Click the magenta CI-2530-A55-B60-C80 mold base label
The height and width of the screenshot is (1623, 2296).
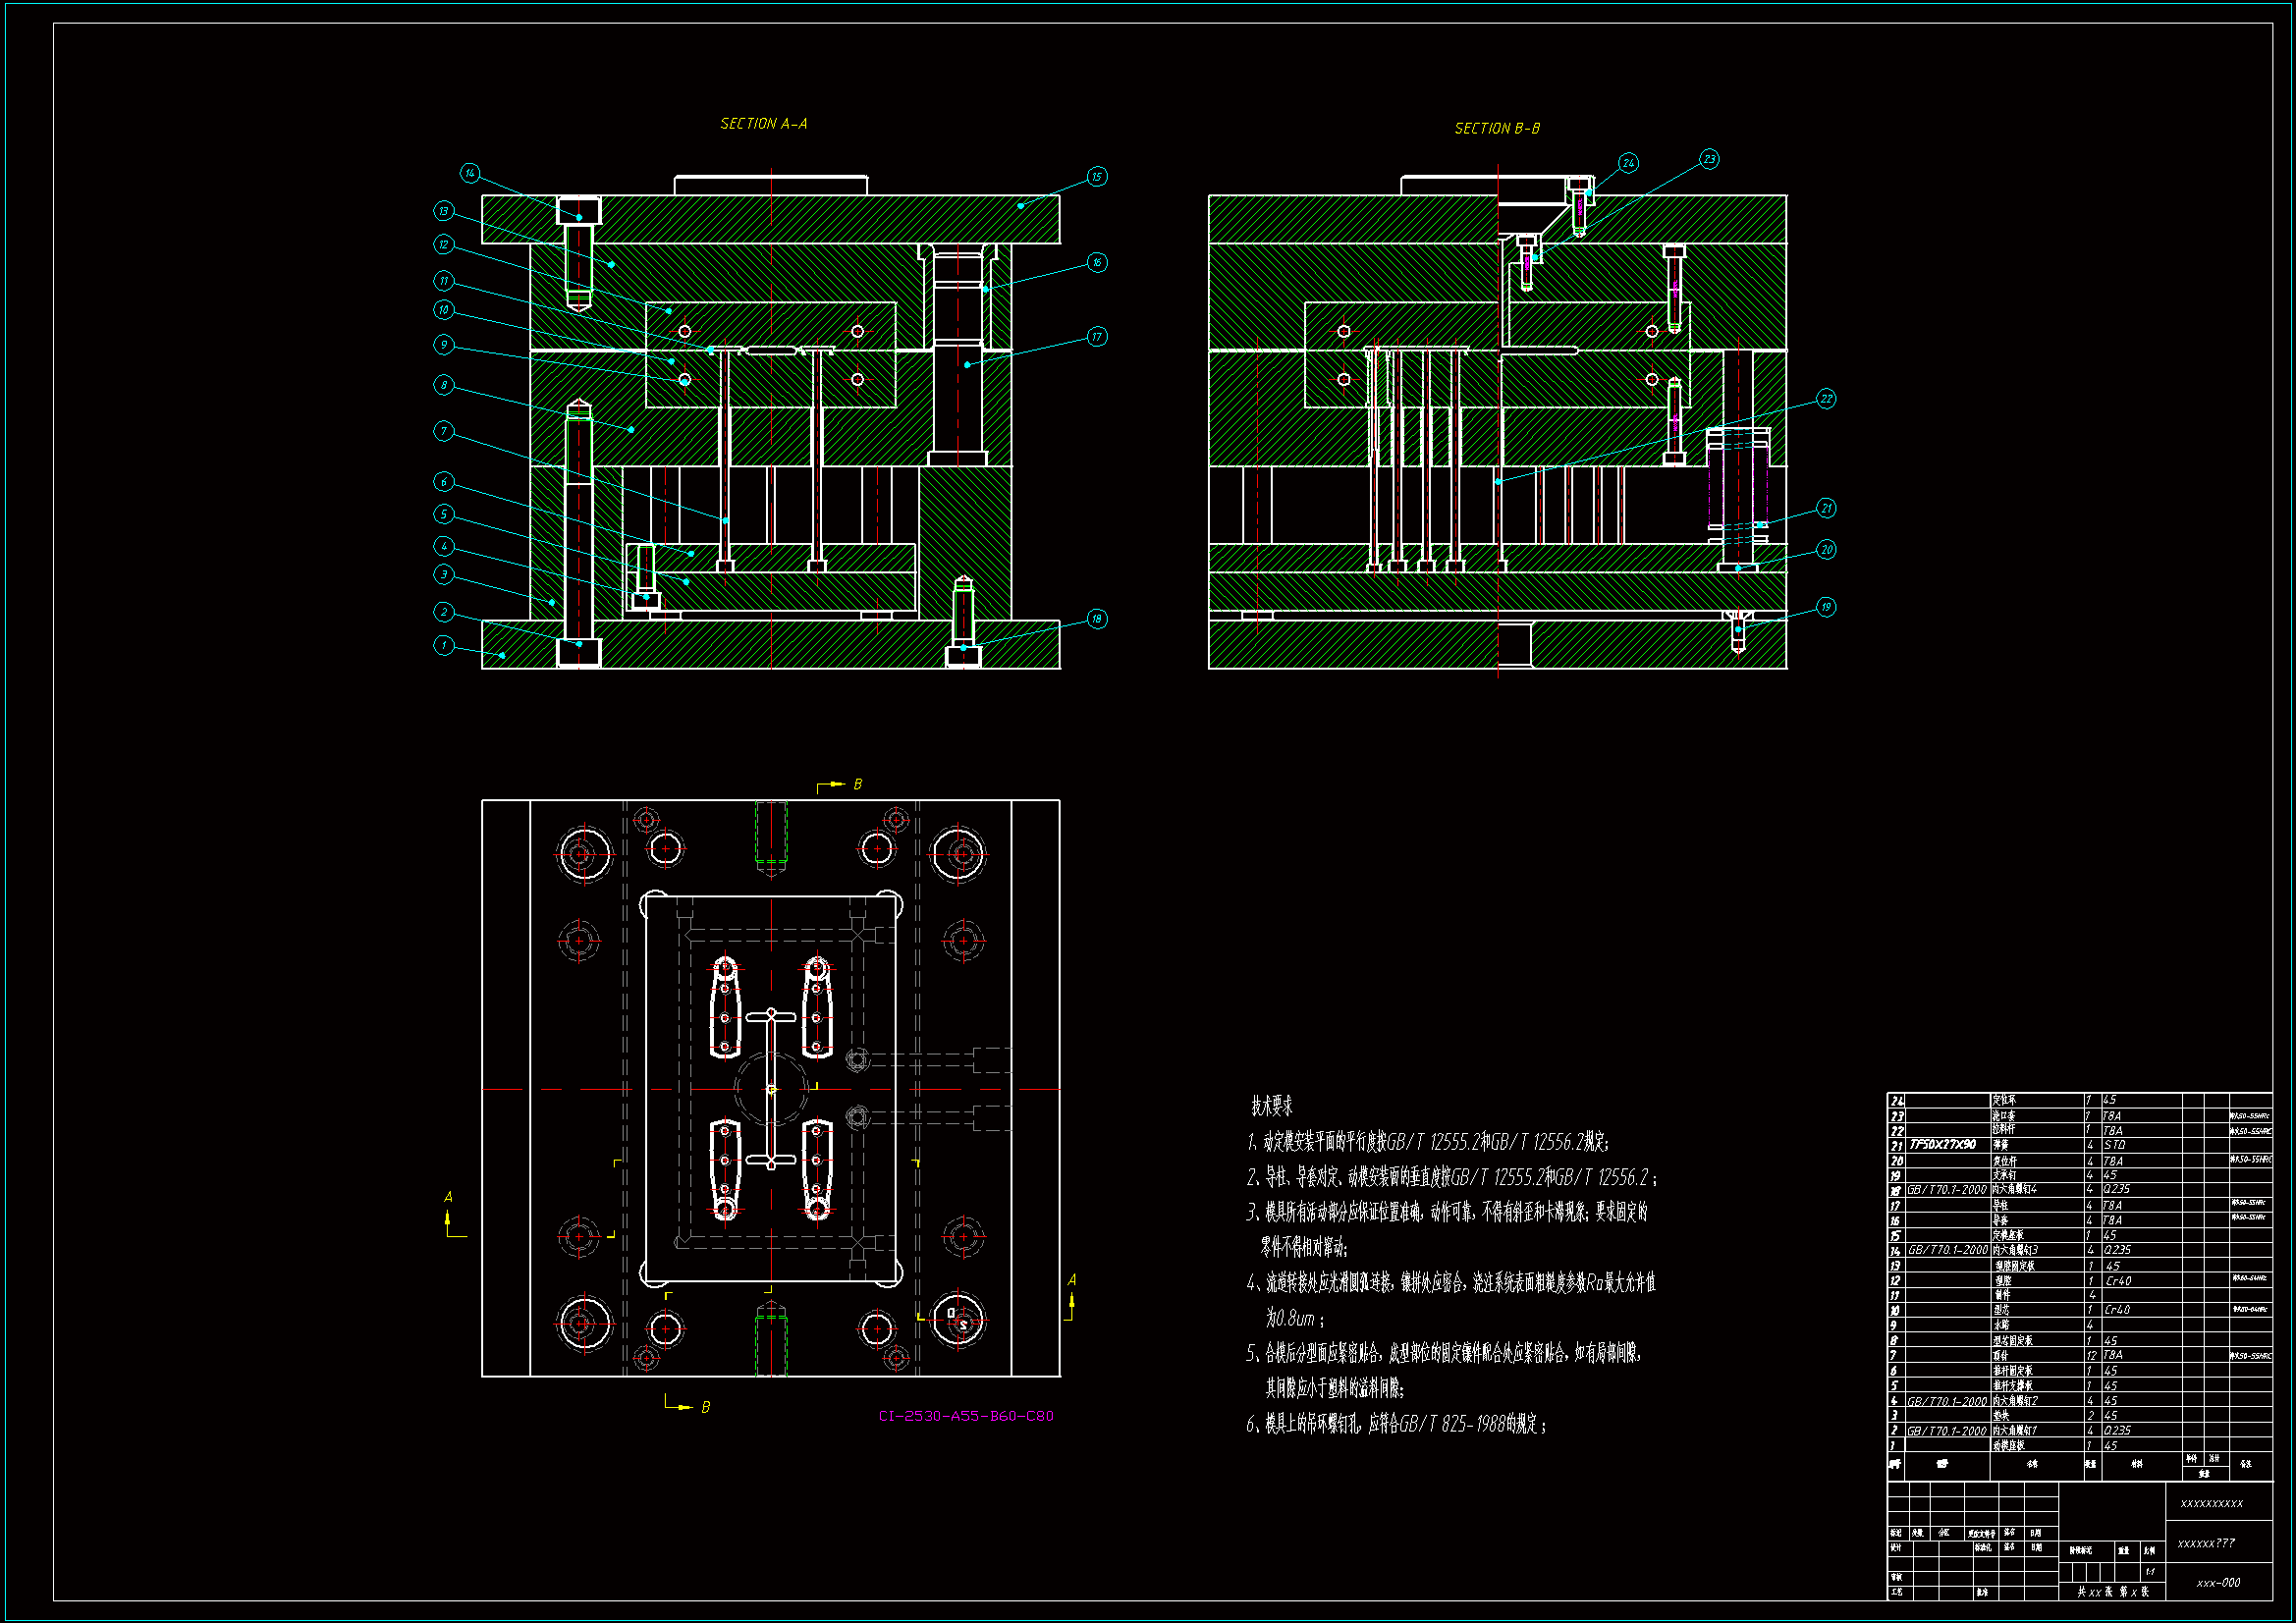point(965,1416)
